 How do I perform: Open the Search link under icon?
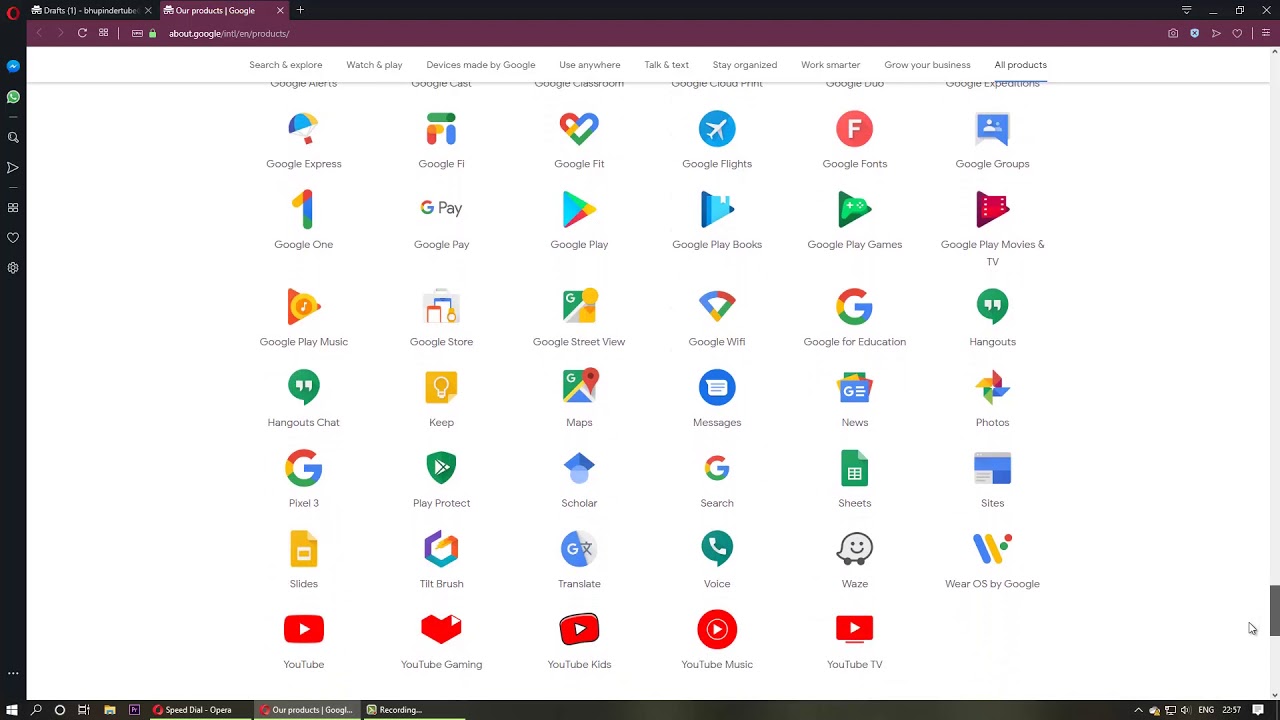pos(717,503)
